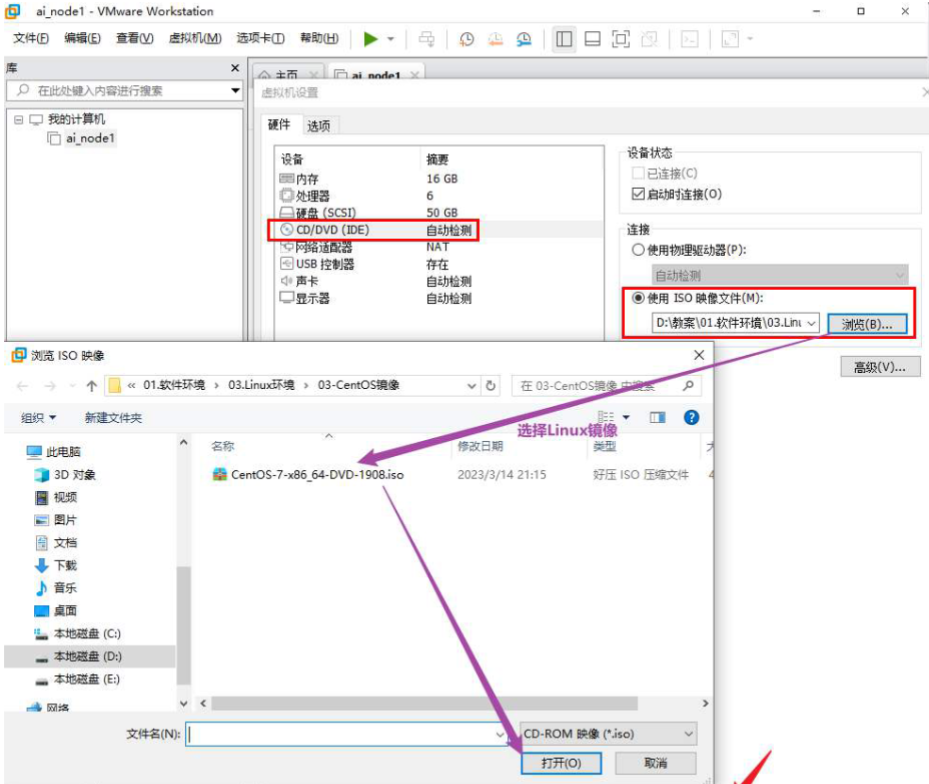Click the 打开(O) button
929x784 pixels.
[x=561, y=763]
